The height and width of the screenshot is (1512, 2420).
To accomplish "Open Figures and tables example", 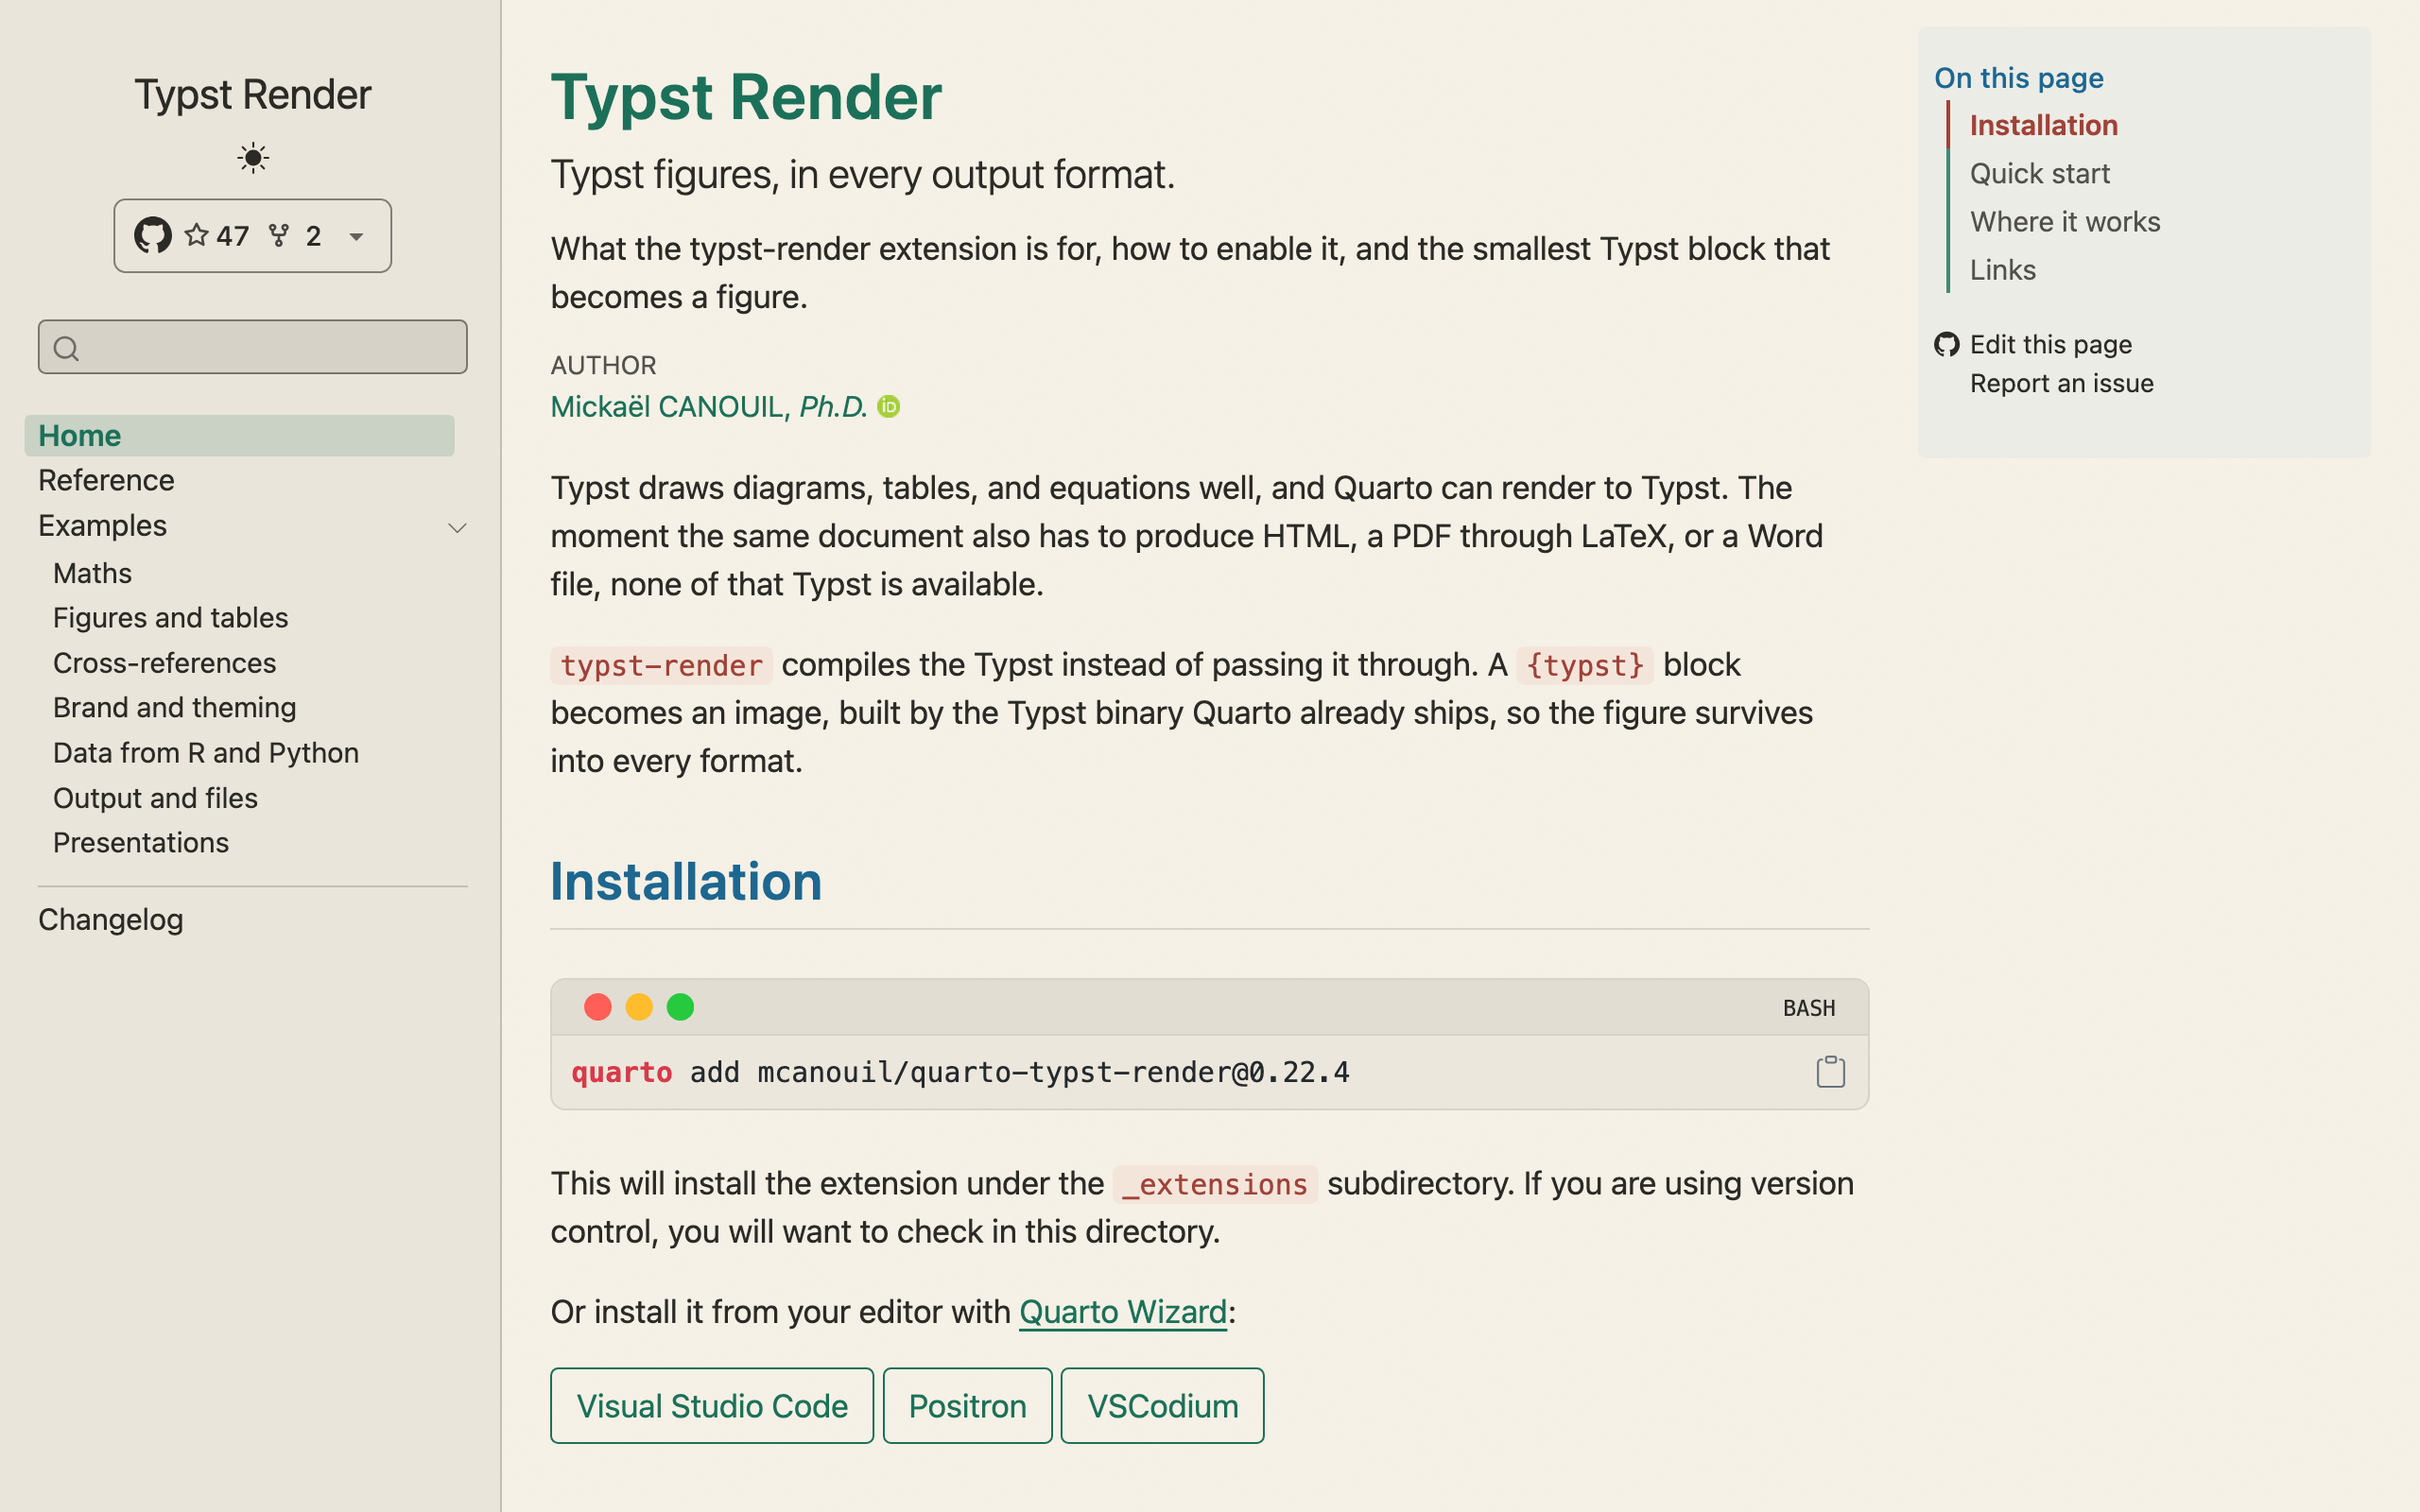I will coord(170,618).
